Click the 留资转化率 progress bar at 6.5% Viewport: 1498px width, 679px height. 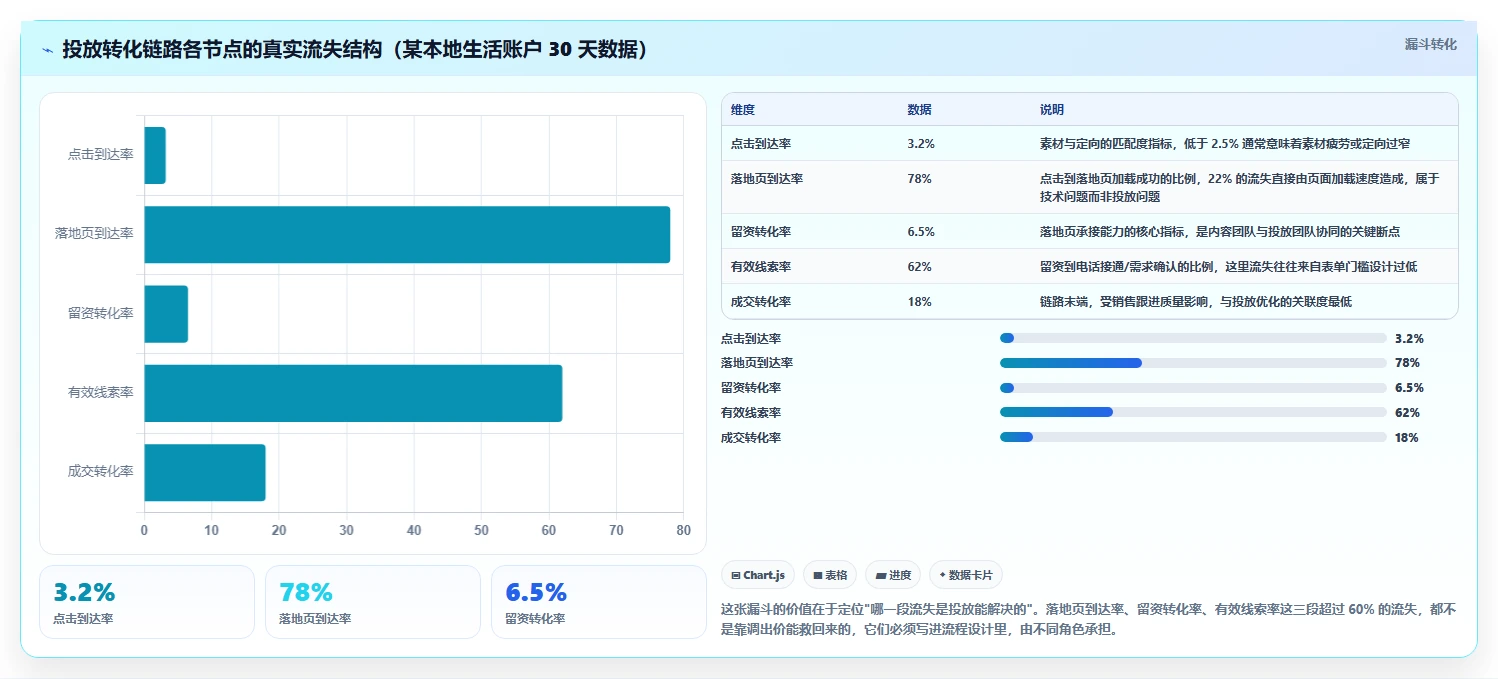coord(1193,388)
